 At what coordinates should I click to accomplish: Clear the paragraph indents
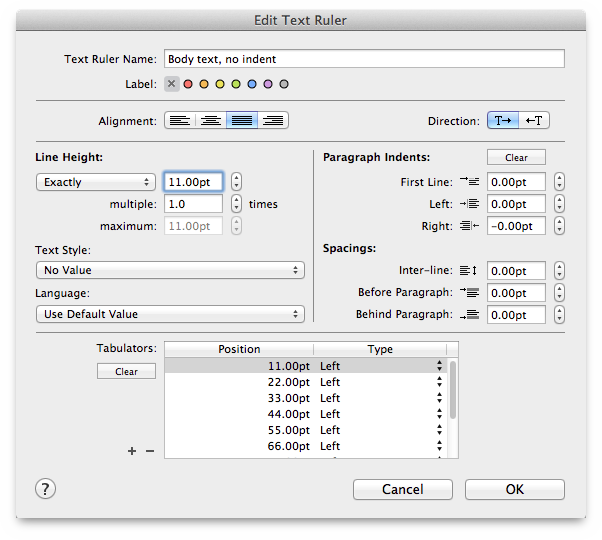click(x=516, y=157)
